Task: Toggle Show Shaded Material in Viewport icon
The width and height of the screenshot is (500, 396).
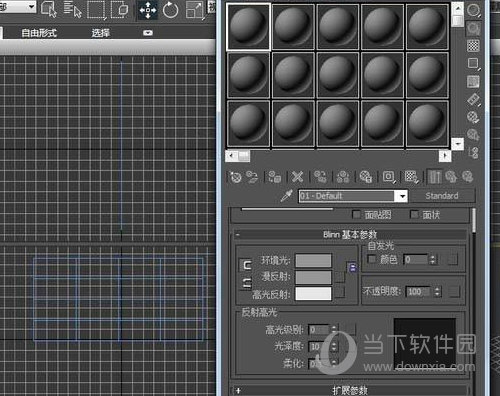Action: coord(412,177)
